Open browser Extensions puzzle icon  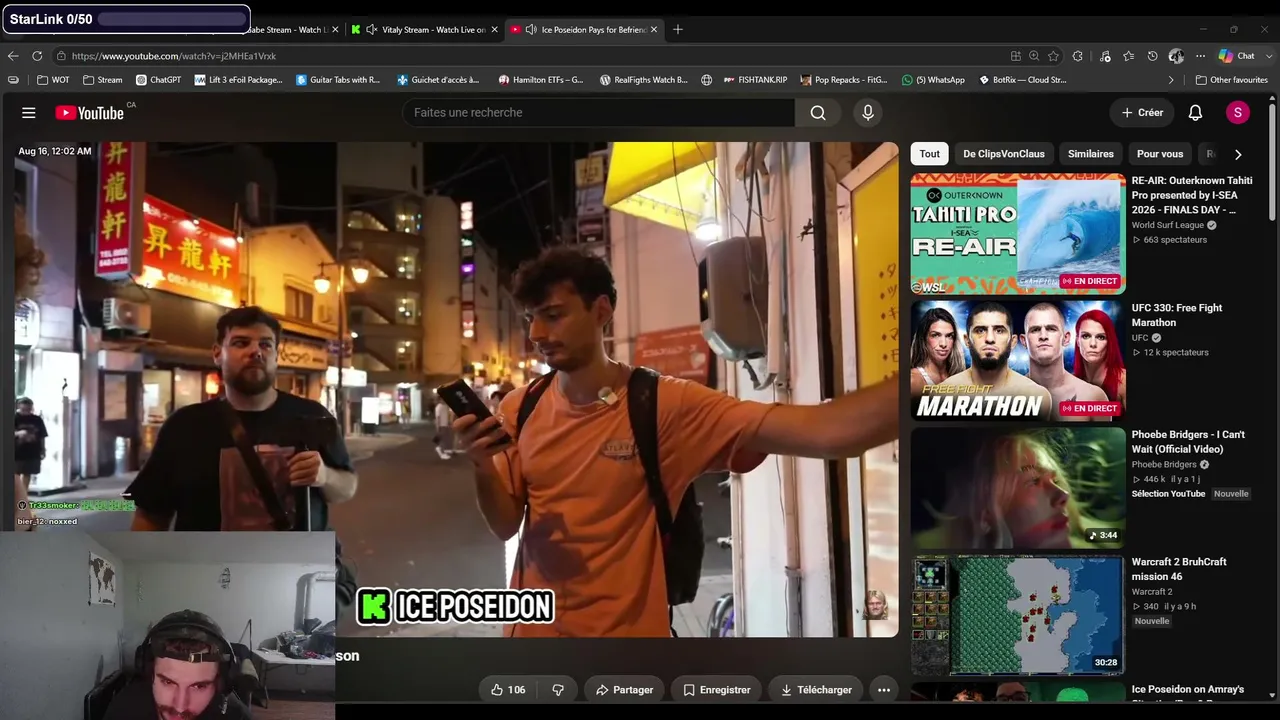click(1077, 56)
